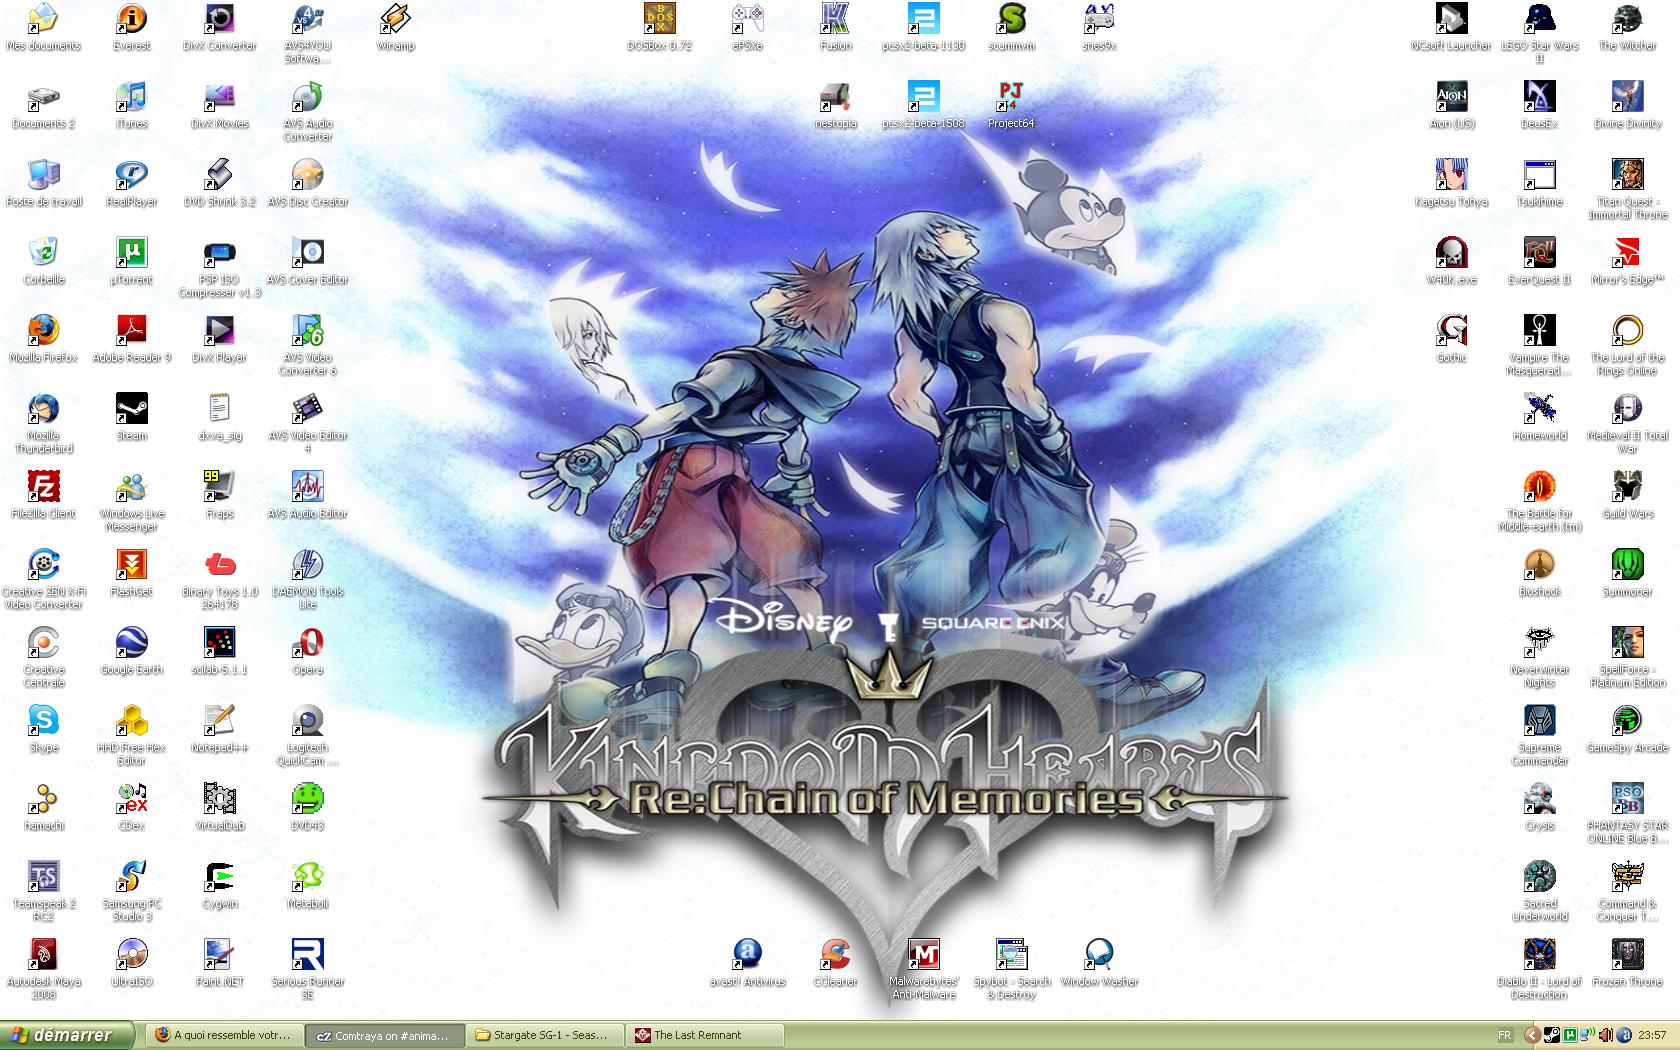Select the Winamp desktop icon
This screenshot has height=1050, width=1680.
pos(395,20)
